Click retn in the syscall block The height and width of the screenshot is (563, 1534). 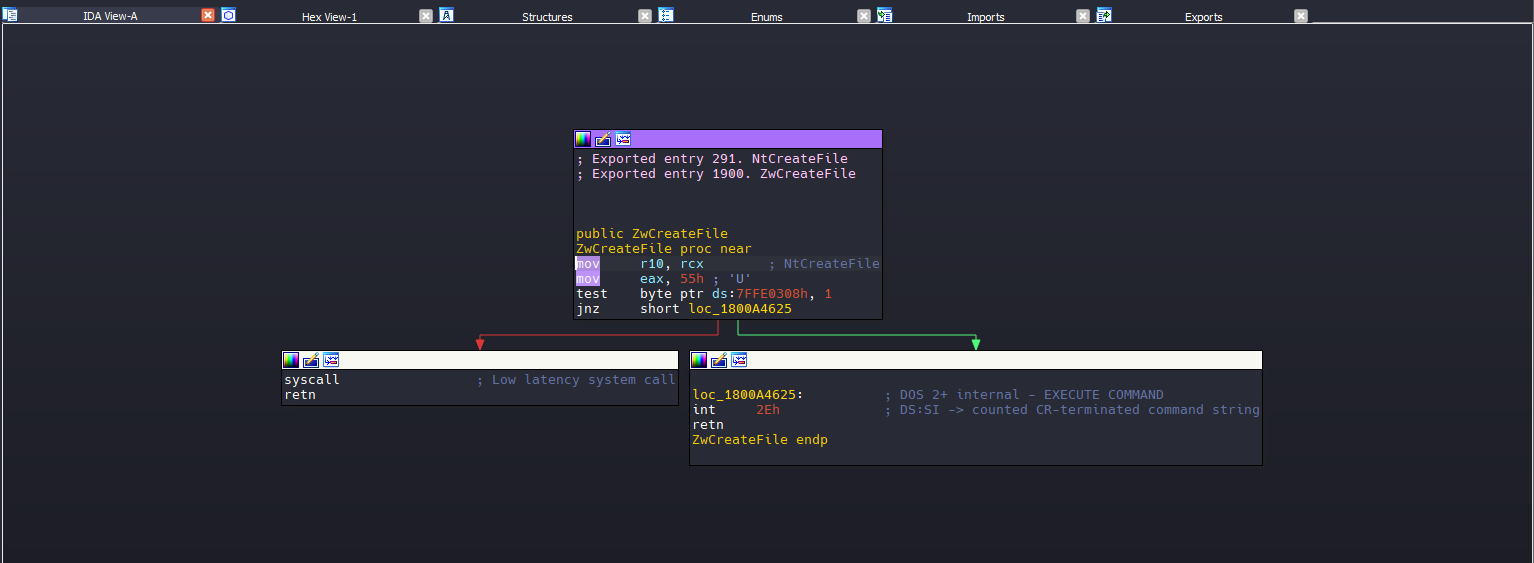(x=300, y=395)
